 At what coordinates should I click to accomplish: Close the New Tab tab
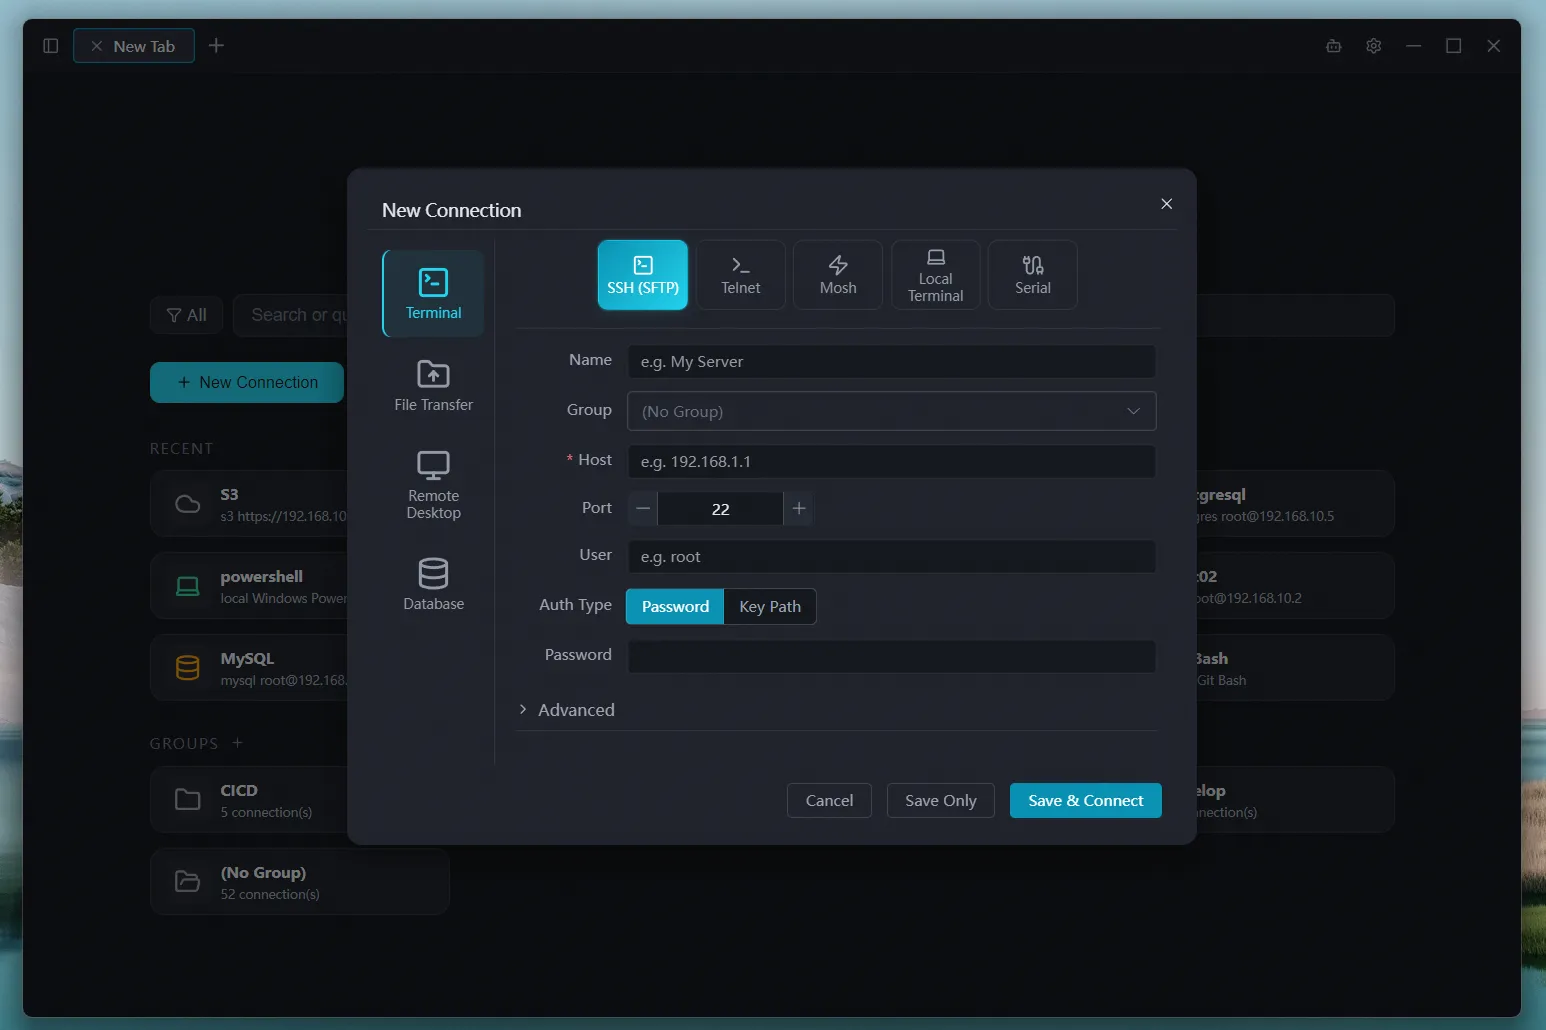97,46
